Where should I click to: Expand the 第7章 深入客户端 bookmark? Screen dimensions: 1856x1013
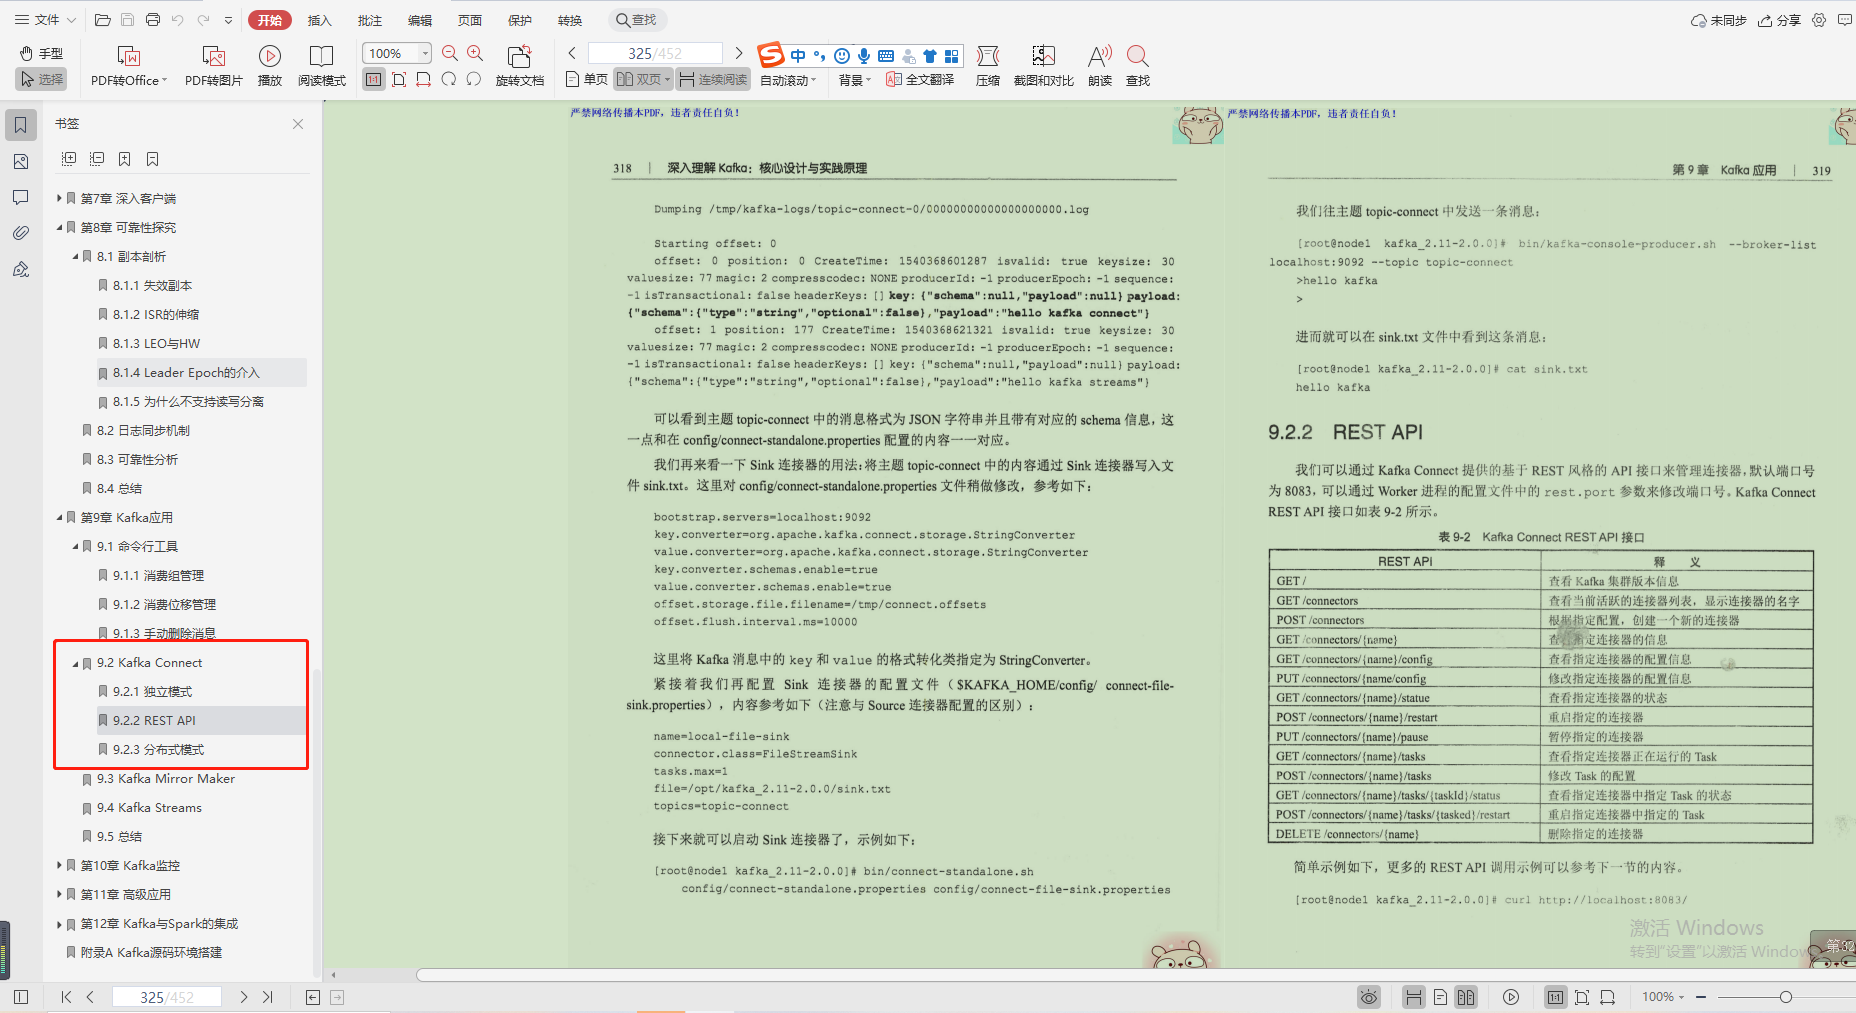pos(59,198)
